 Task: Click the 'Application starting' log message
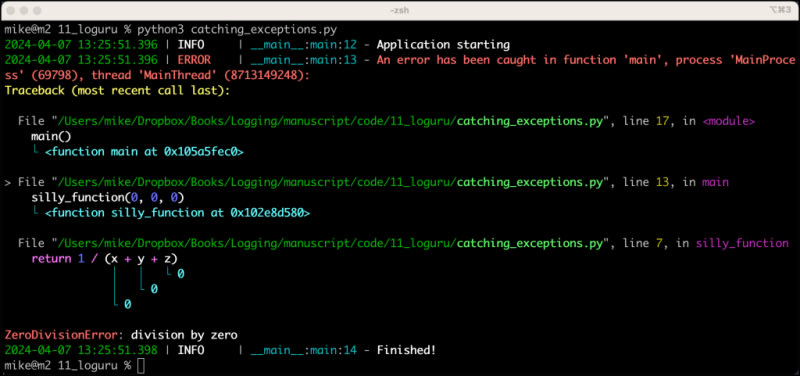coord(443,45)
